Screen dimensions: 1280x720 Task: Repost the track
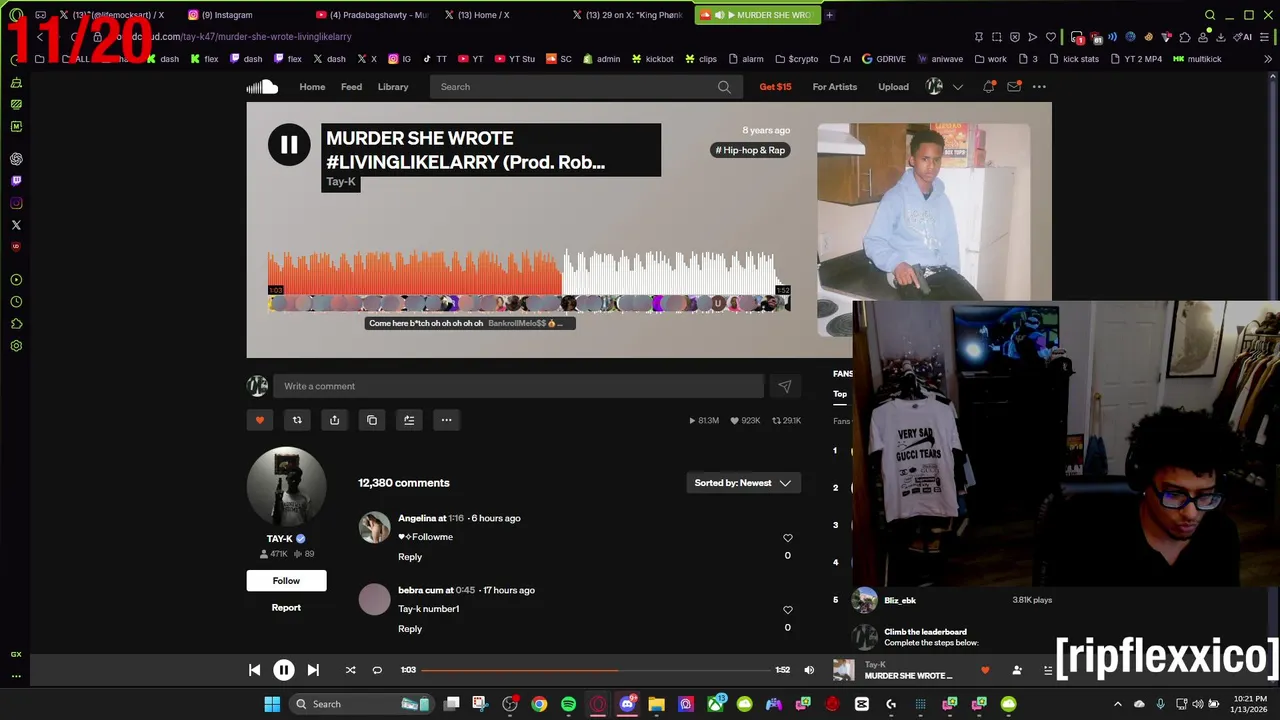point(297,420)
